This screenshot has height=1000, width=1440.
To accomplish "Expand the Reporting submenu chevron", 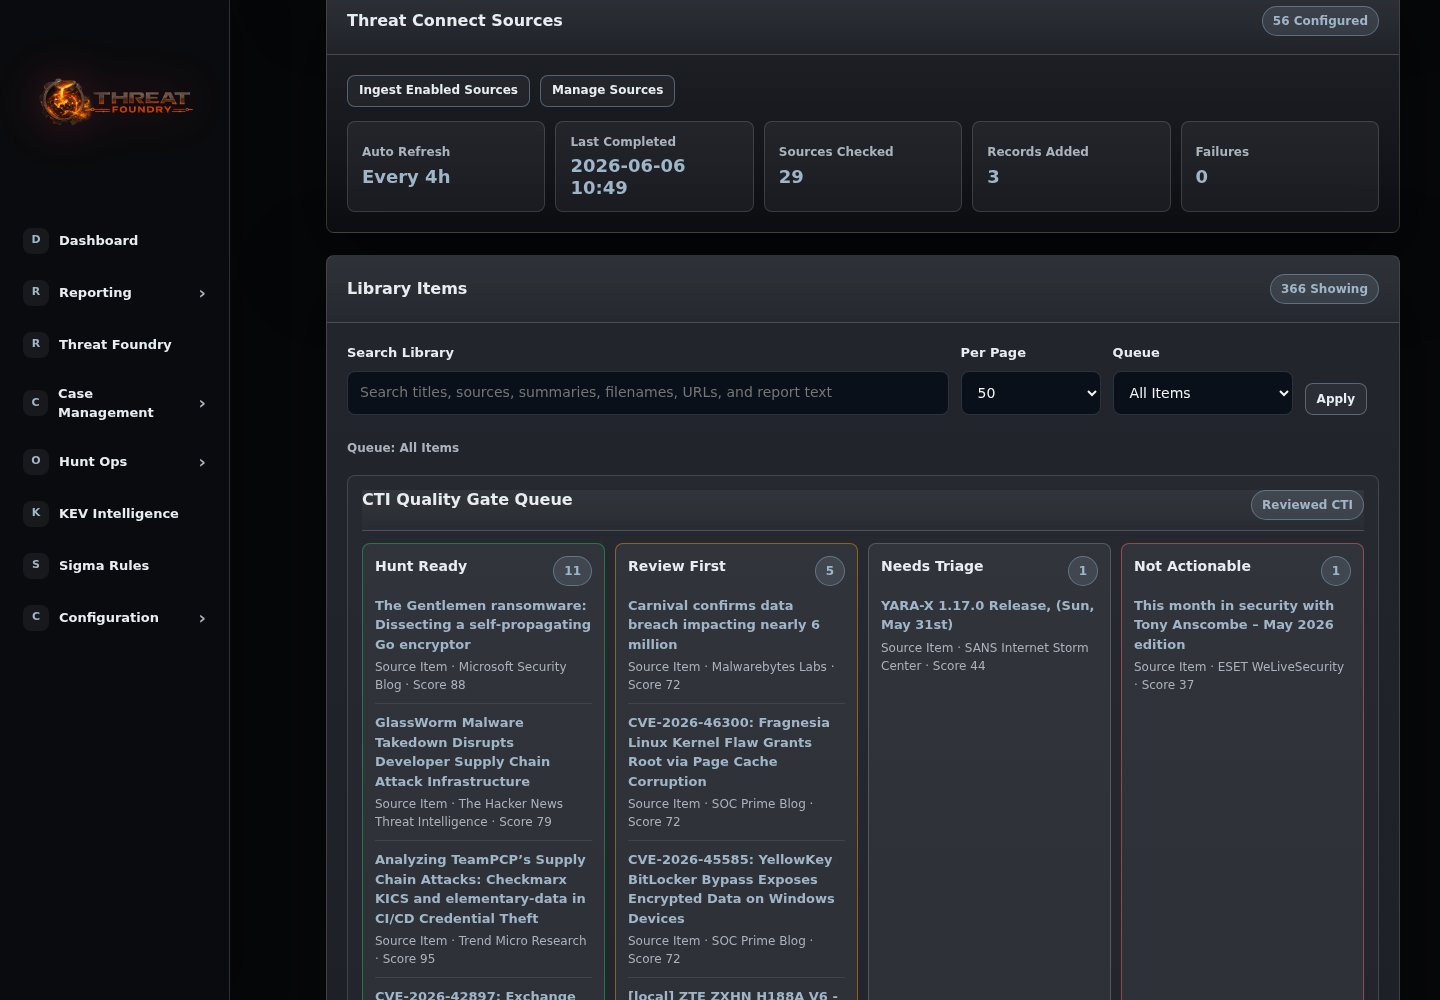I will click(202, 293).
